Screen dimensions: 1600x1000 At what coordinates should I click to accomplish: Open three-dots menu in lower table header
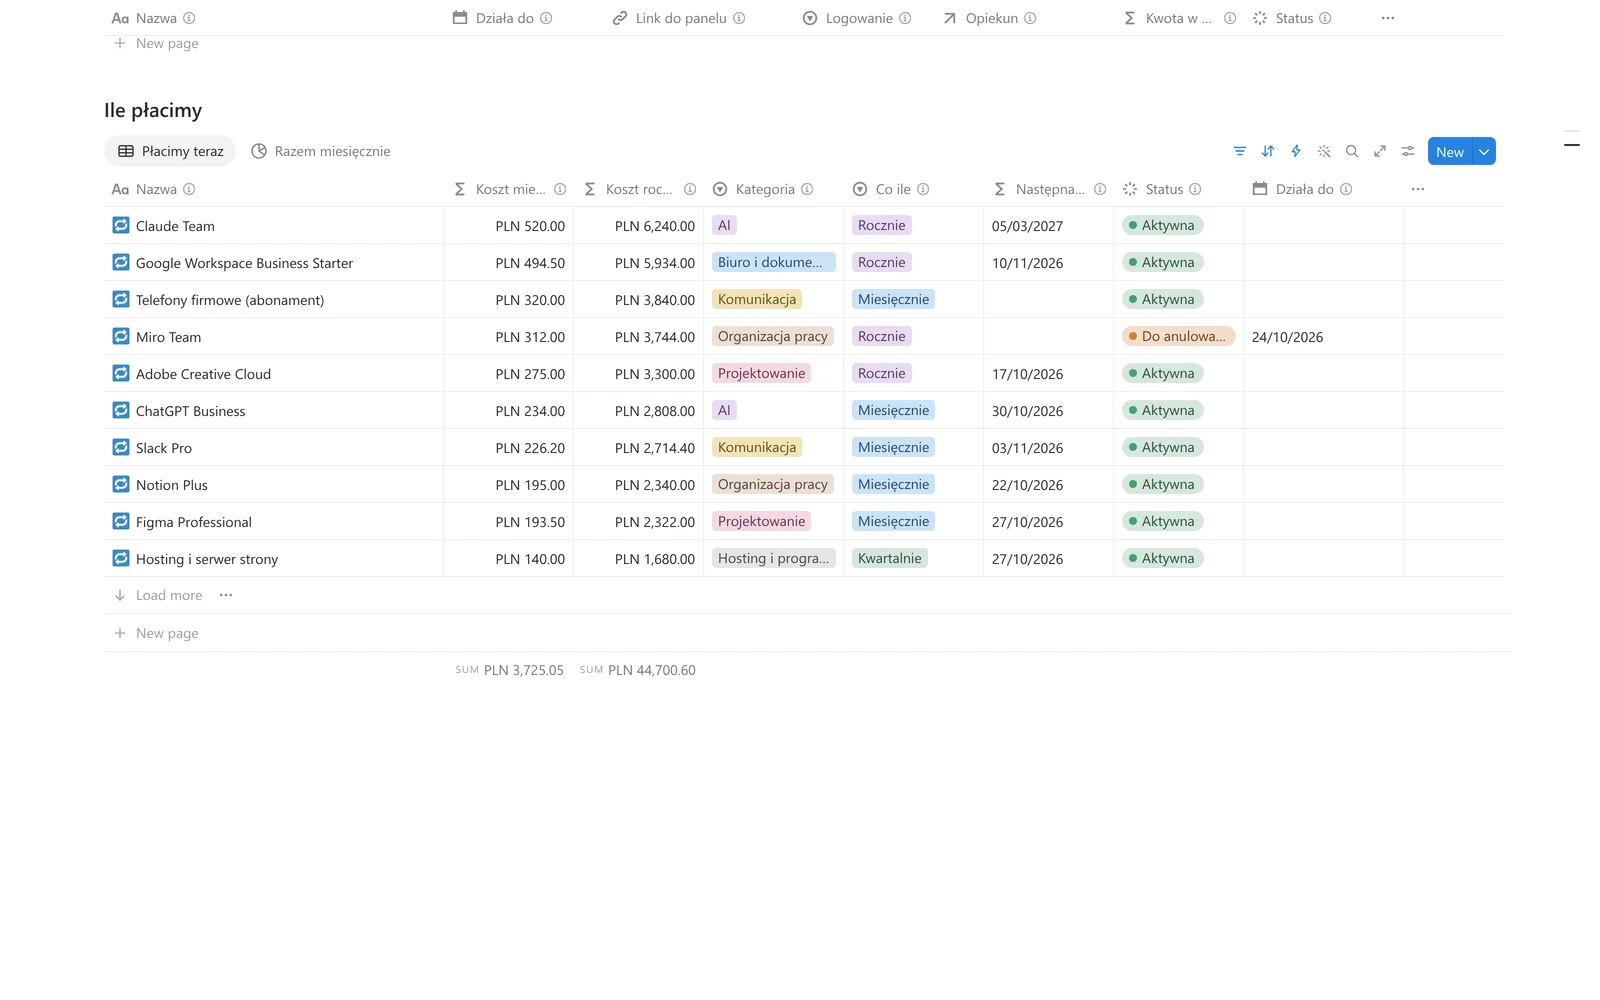point(1418,189)
